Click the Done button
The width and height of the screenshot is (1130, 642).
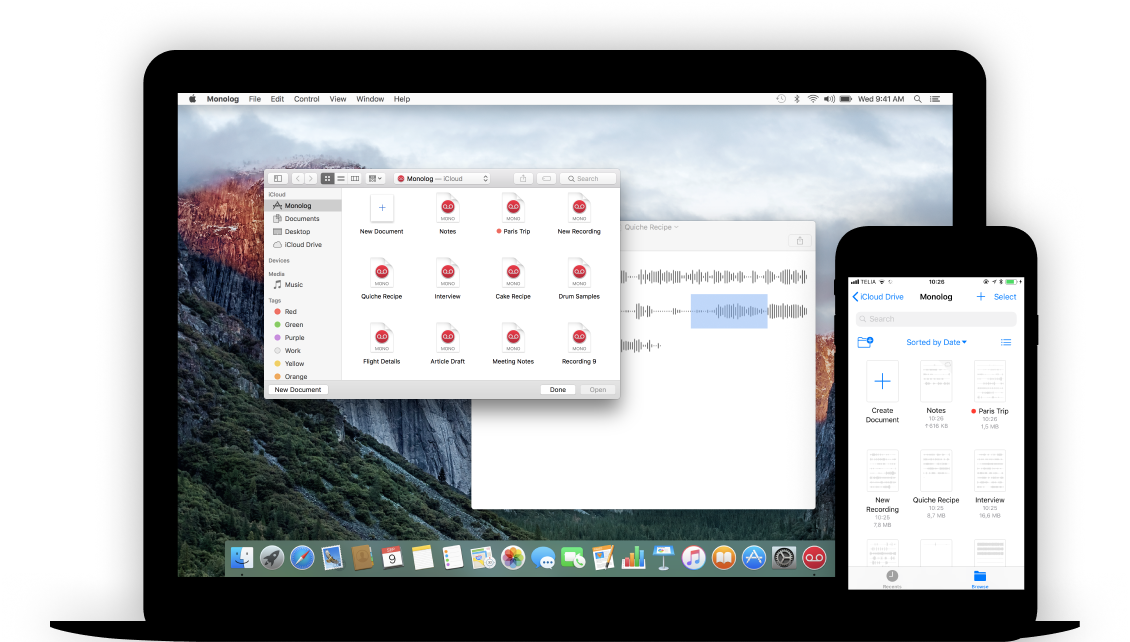click(x=558, y=390)
